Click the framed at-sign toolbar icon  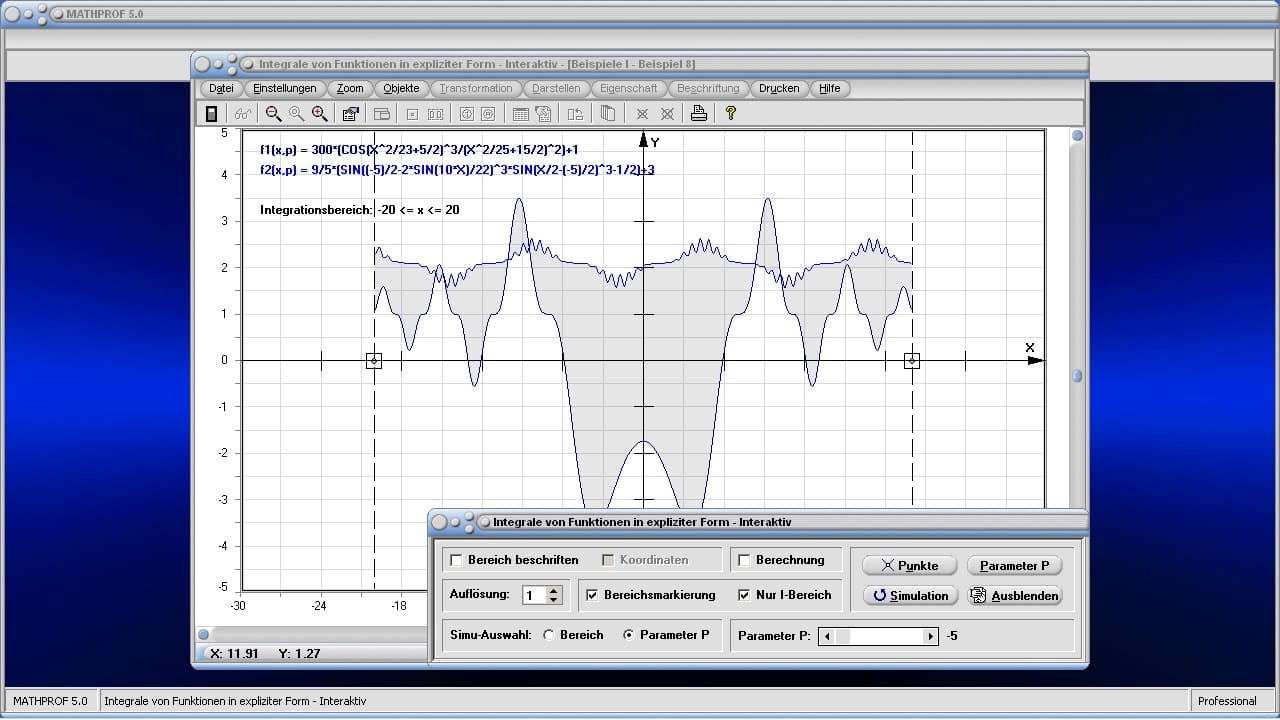pos(489,114)
